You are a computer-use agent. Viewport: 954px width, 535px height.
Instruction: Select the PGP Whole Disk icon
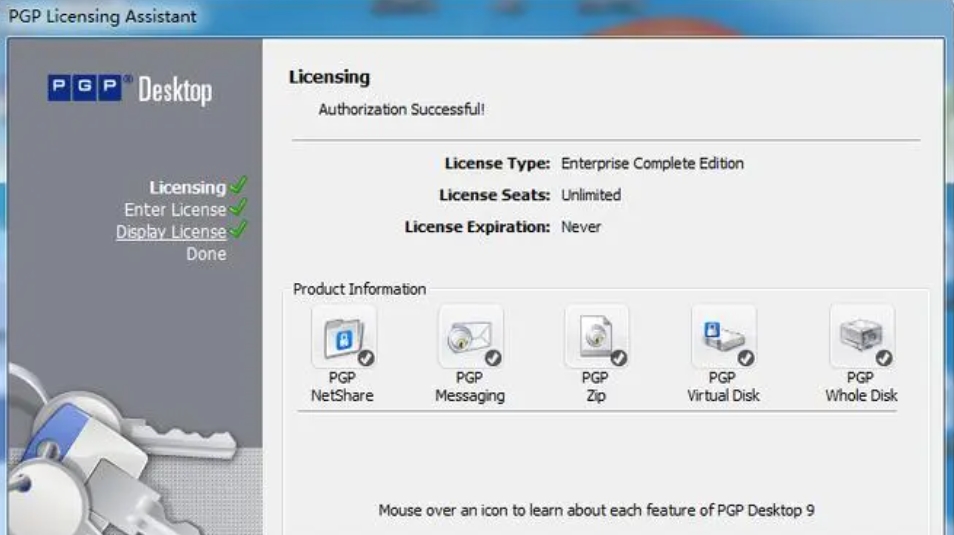pyautogui.click(x=862, y=337)
